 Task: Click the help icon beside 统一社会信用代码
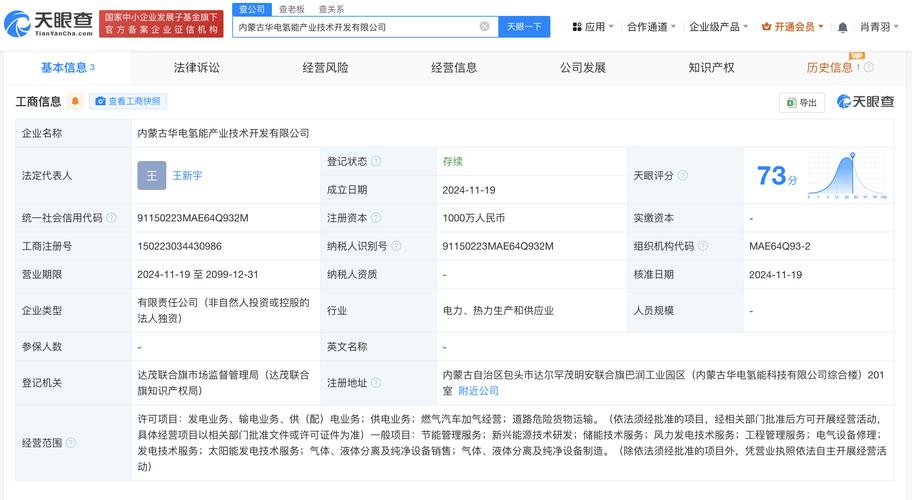pyautogui.click(x=111, y=218)
